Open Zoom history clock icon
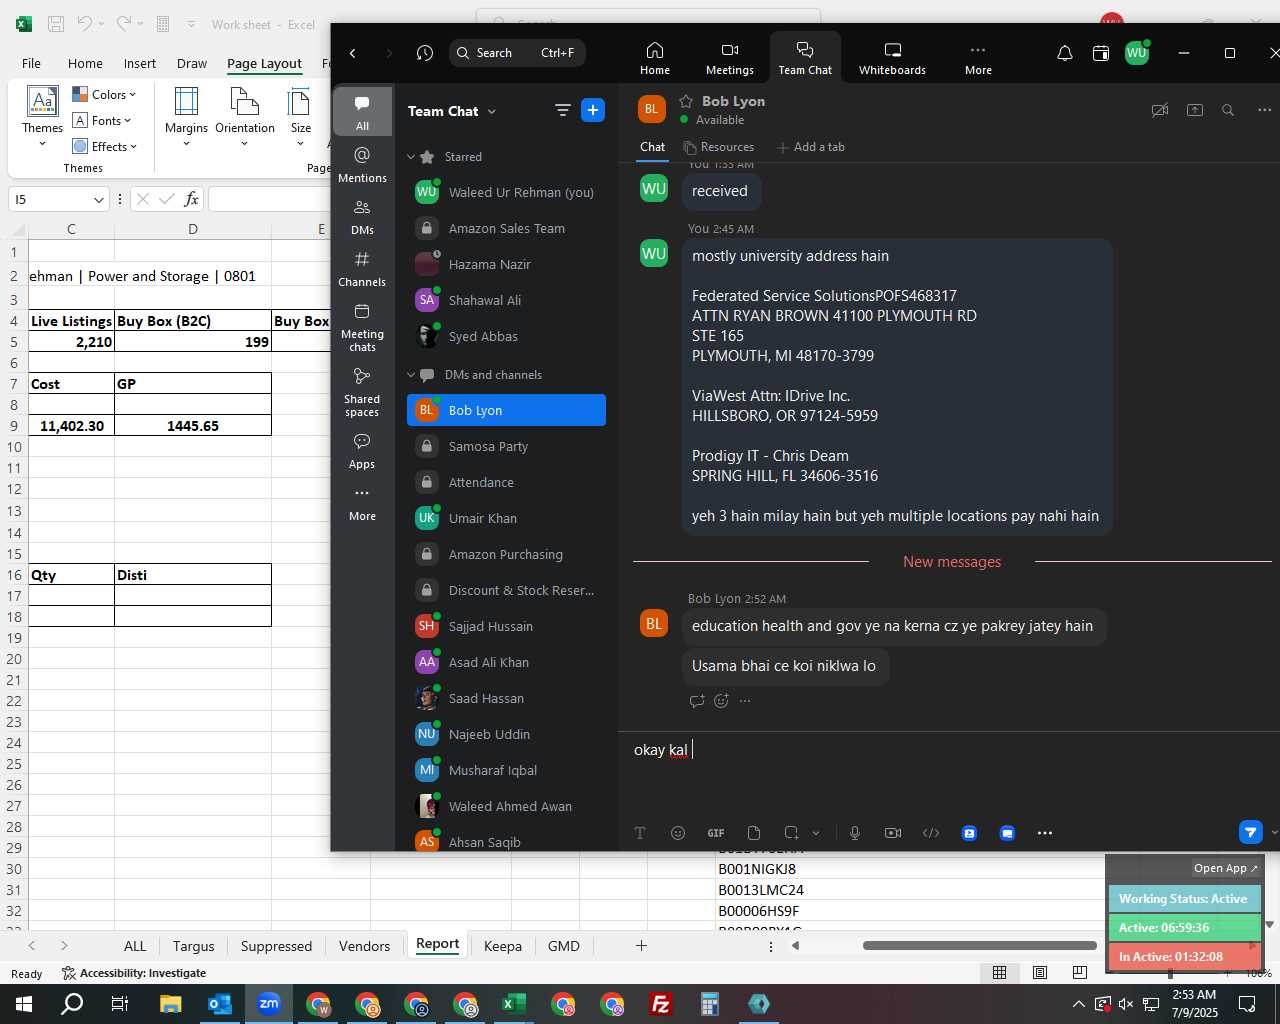Viewport: 1280px width, 1024px height. (425, 53)
